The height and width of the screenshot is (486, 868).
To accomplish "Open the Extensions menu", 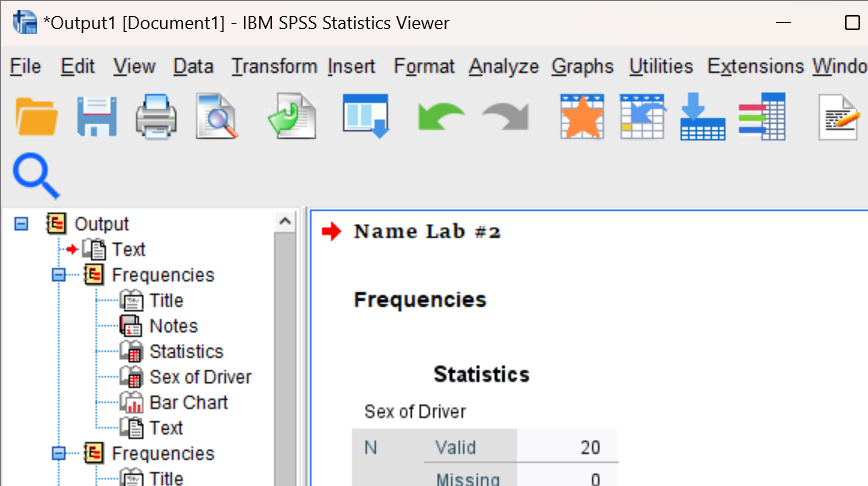I will [x=756, y=66].
